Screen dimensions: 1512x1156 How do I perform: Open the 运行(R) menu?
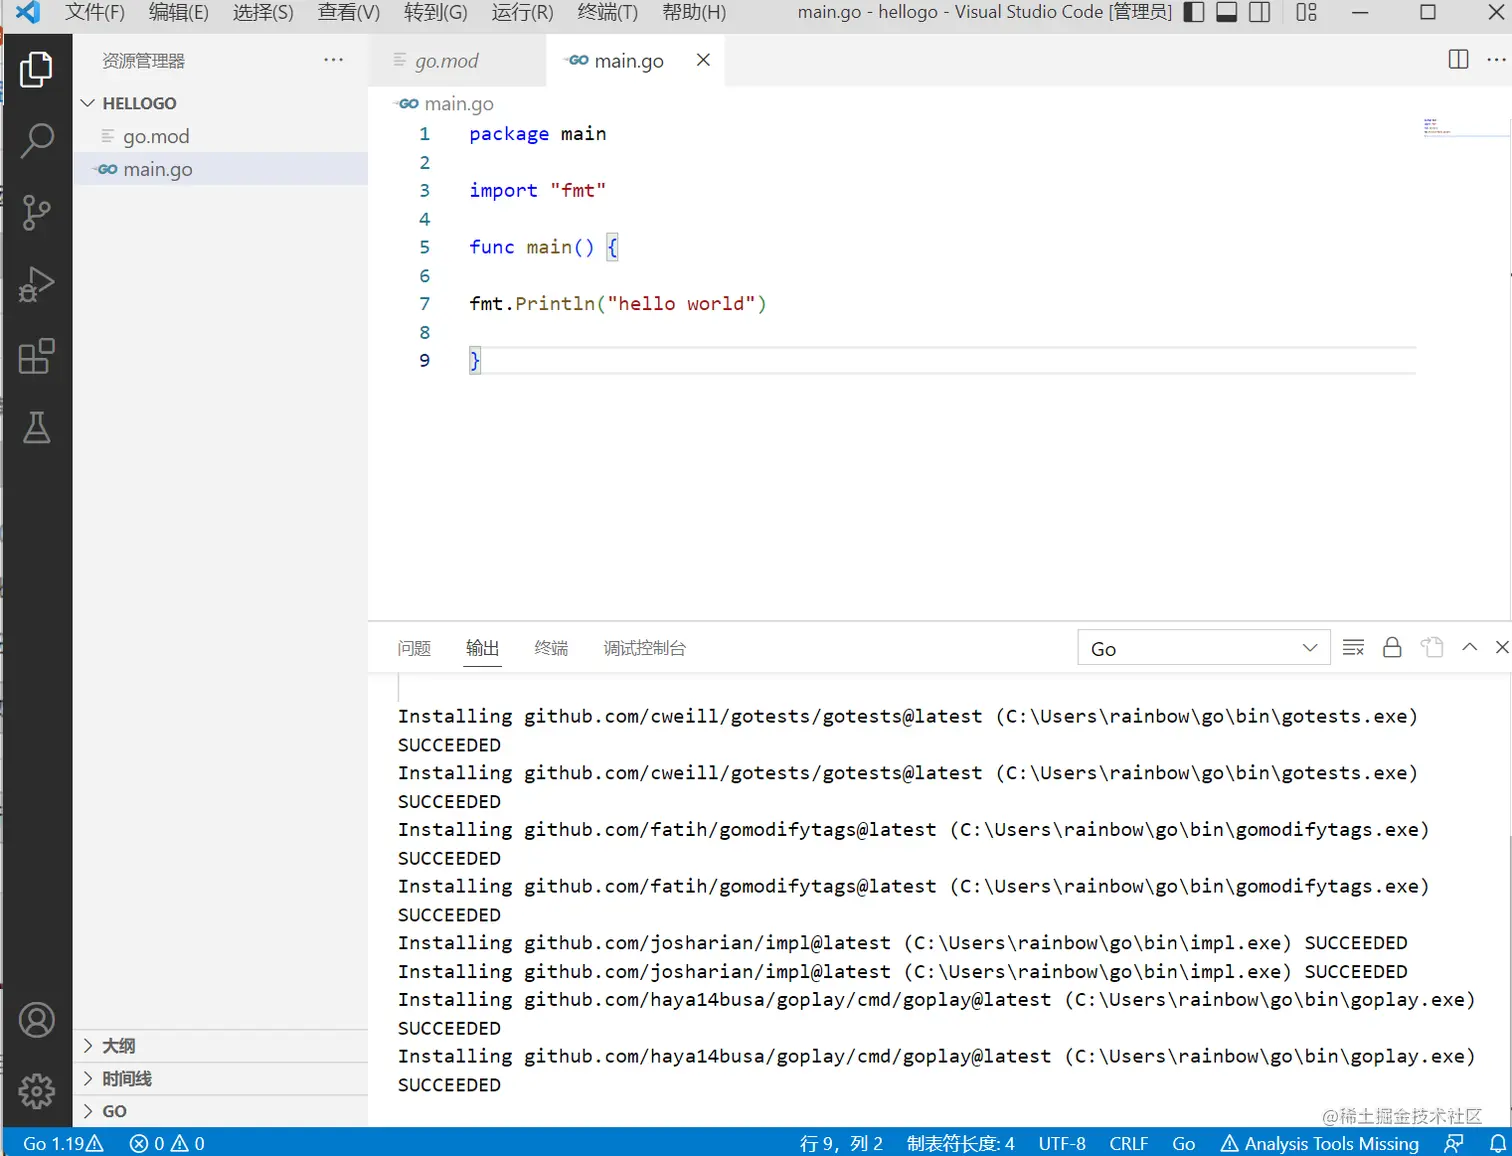click(522, 12)
